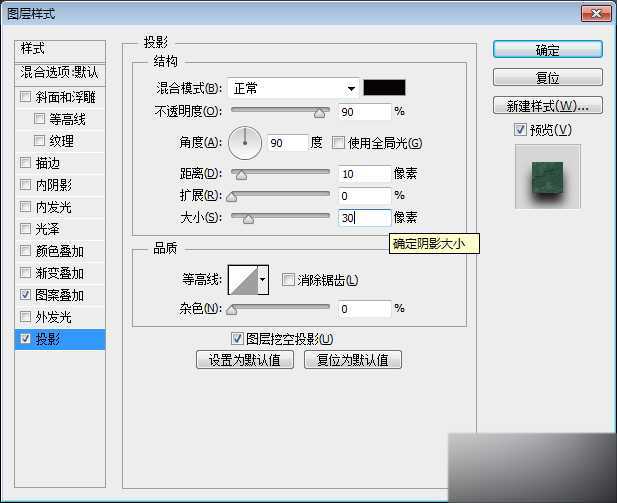Click 复位为默认值 button
Screen dimensions: 617x503
pos(353,360)
